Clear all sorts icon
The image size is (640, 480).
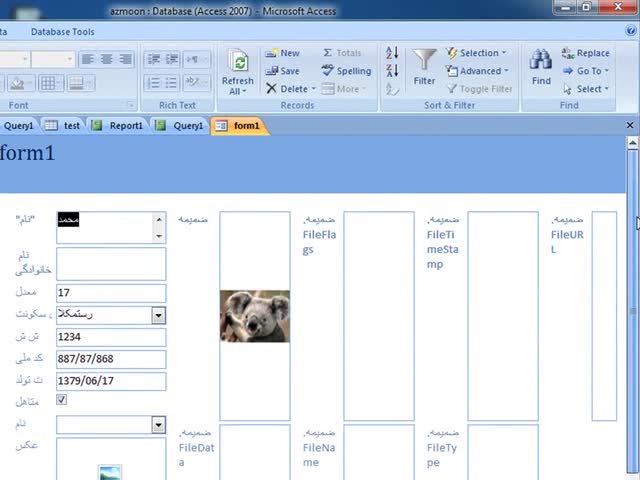(392, 89)
